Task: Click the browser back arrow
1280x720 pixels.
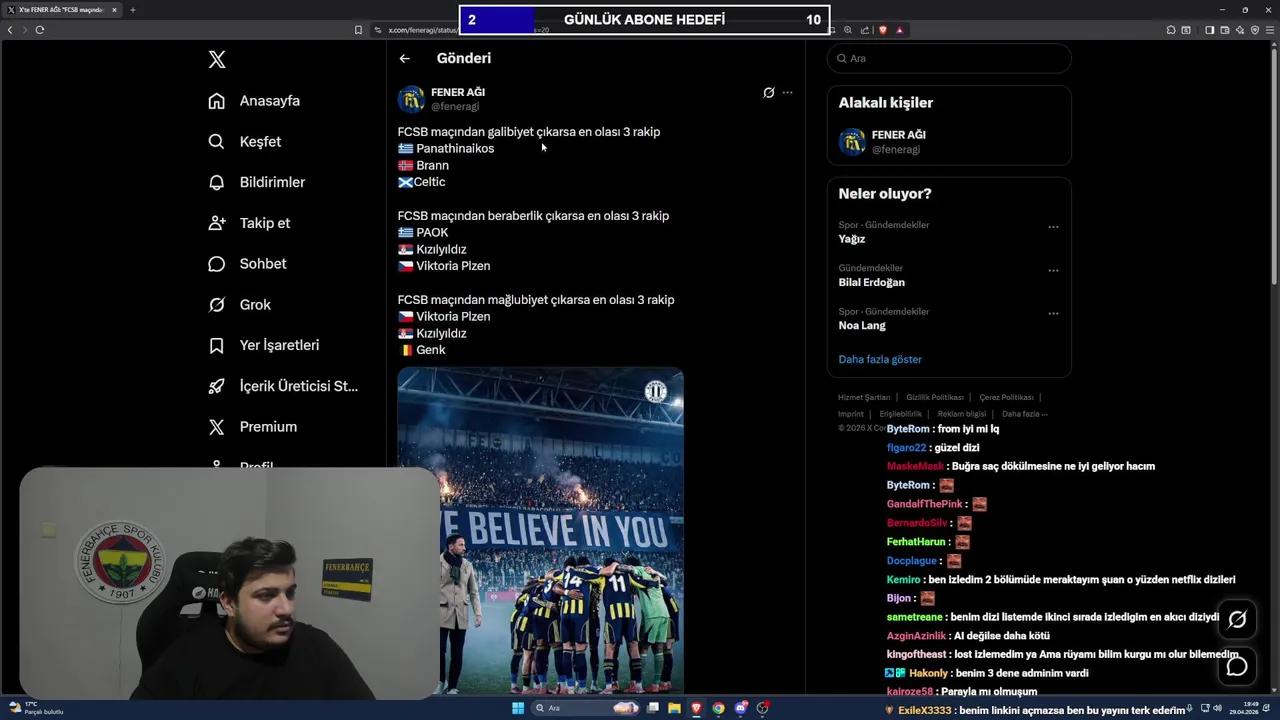Action: [10, 30]
